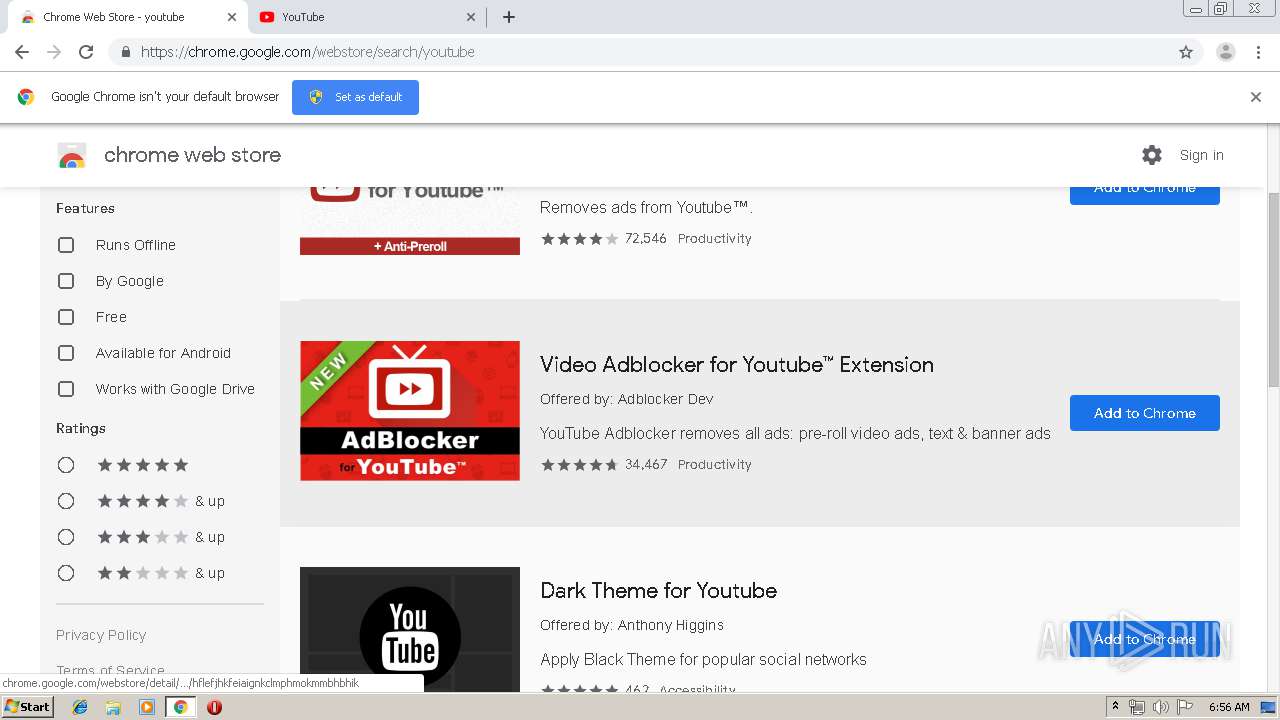The image size is (1280, 720).
Task: Dismiss the default browser notification bar
Action: click(1256, 97)
